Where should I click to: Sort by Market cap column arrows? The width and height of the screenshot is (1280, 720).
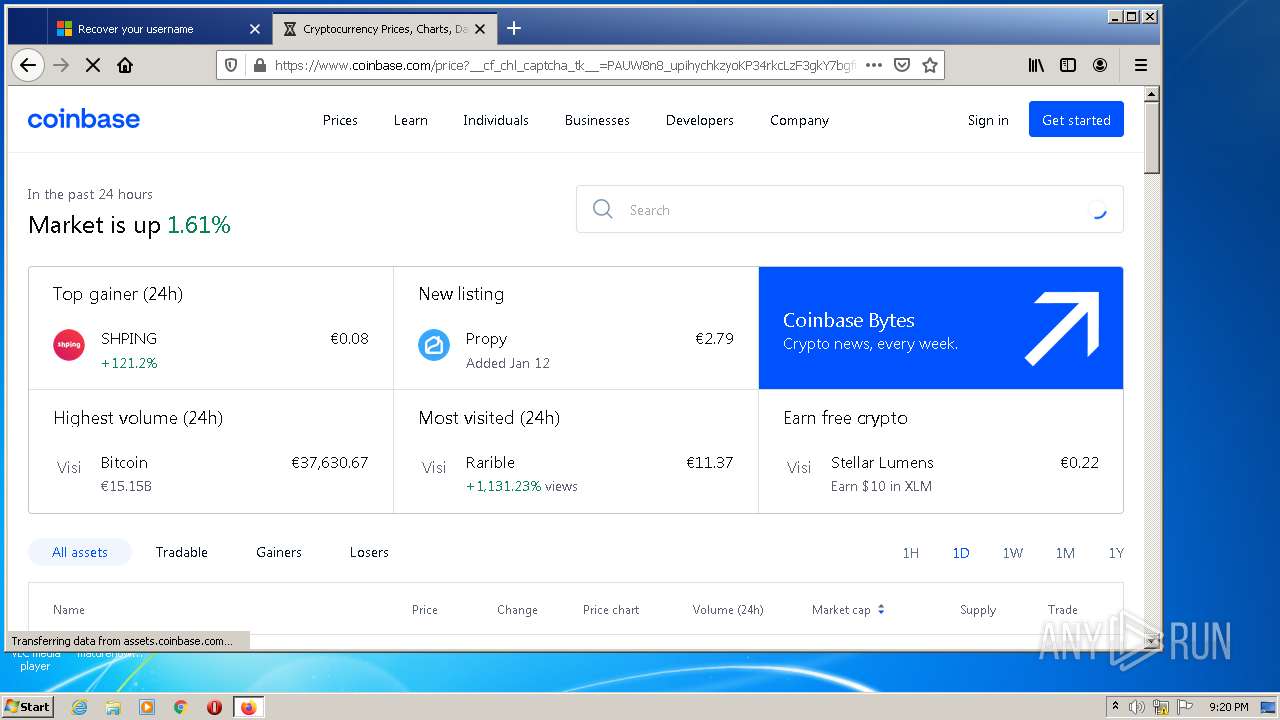881,609
